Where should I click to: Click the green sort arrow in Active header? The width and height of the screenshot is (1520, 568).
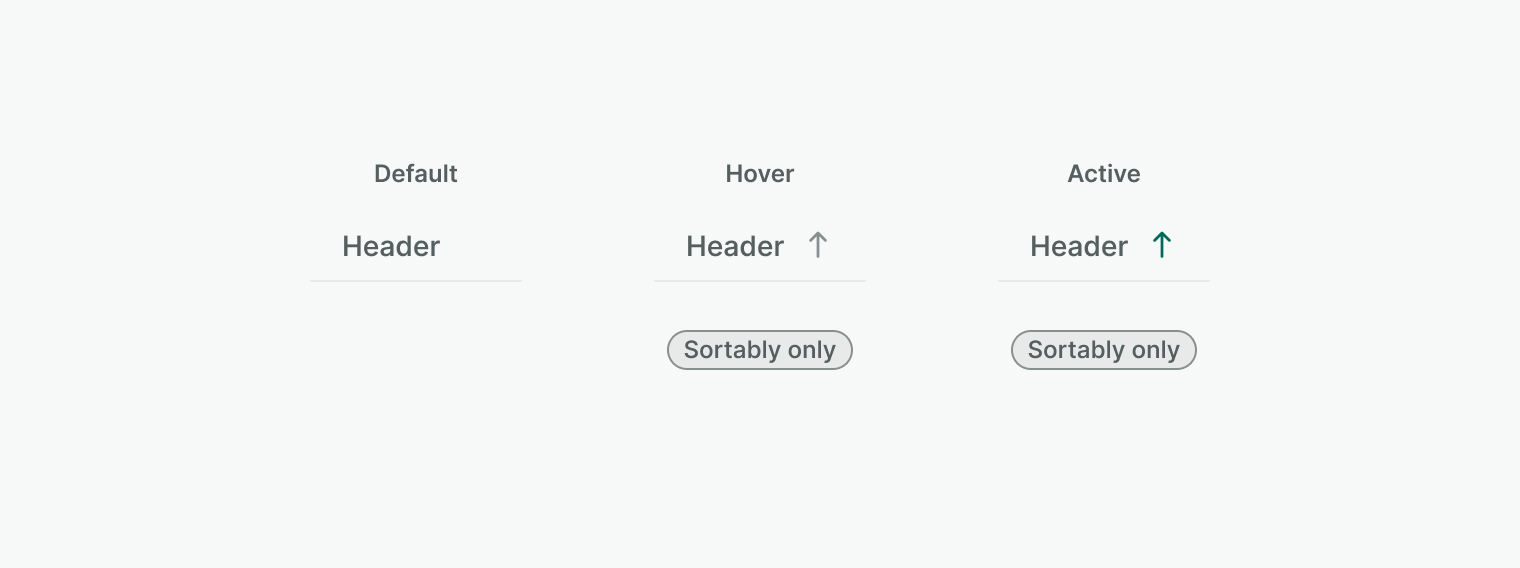coord(1161,246)
